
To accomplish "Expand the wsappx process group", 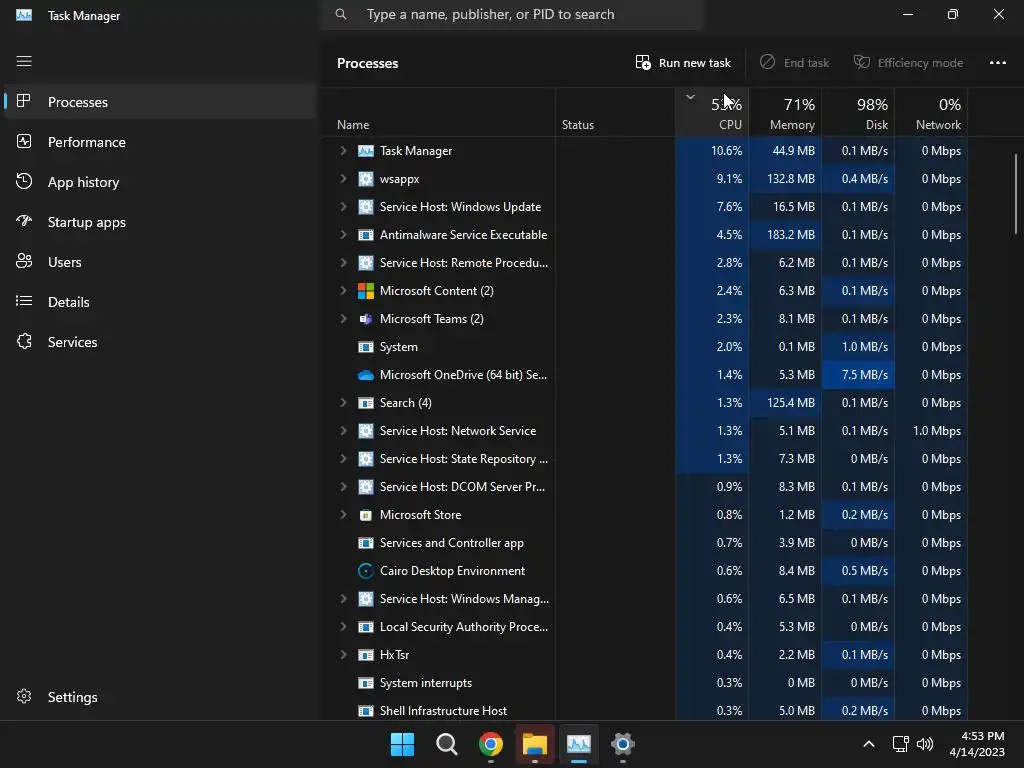I will tap(344, 179).
